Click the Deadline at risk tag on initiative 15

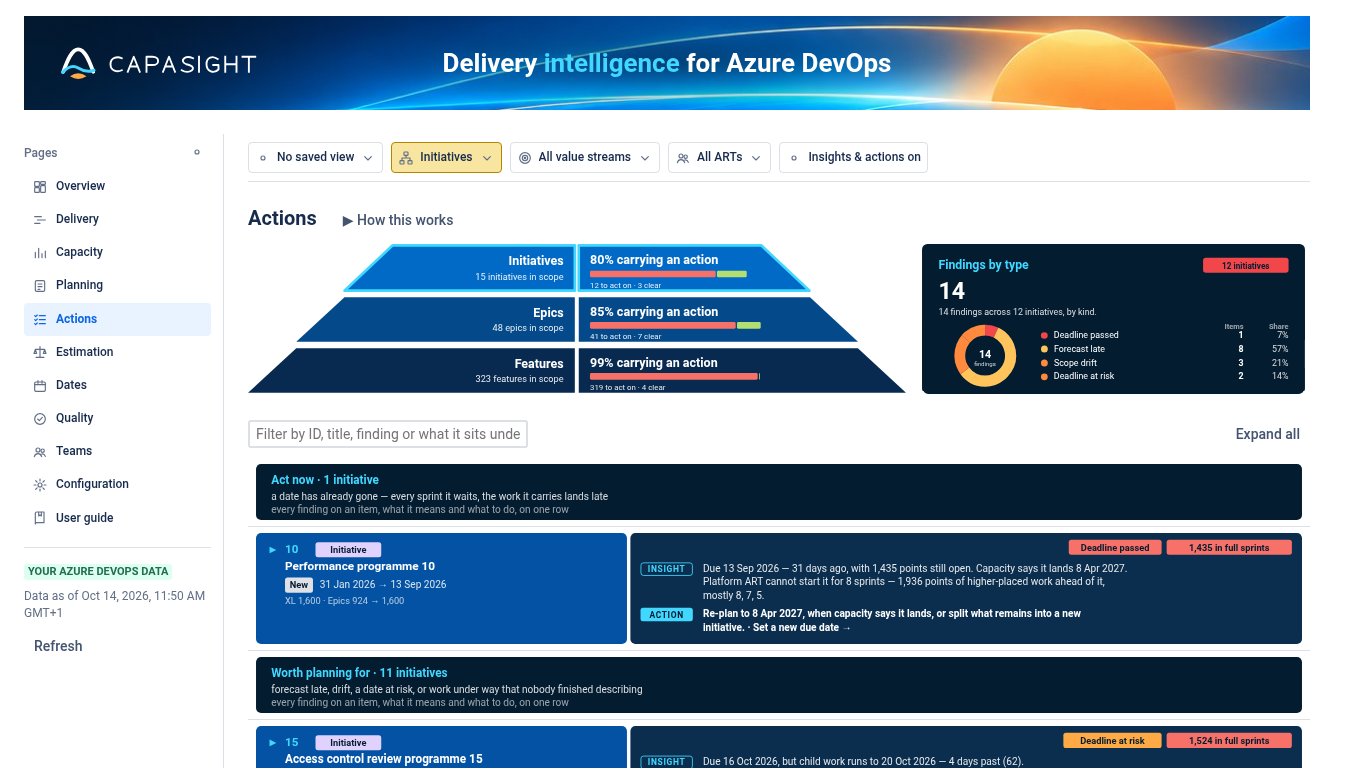(1112, 741)
